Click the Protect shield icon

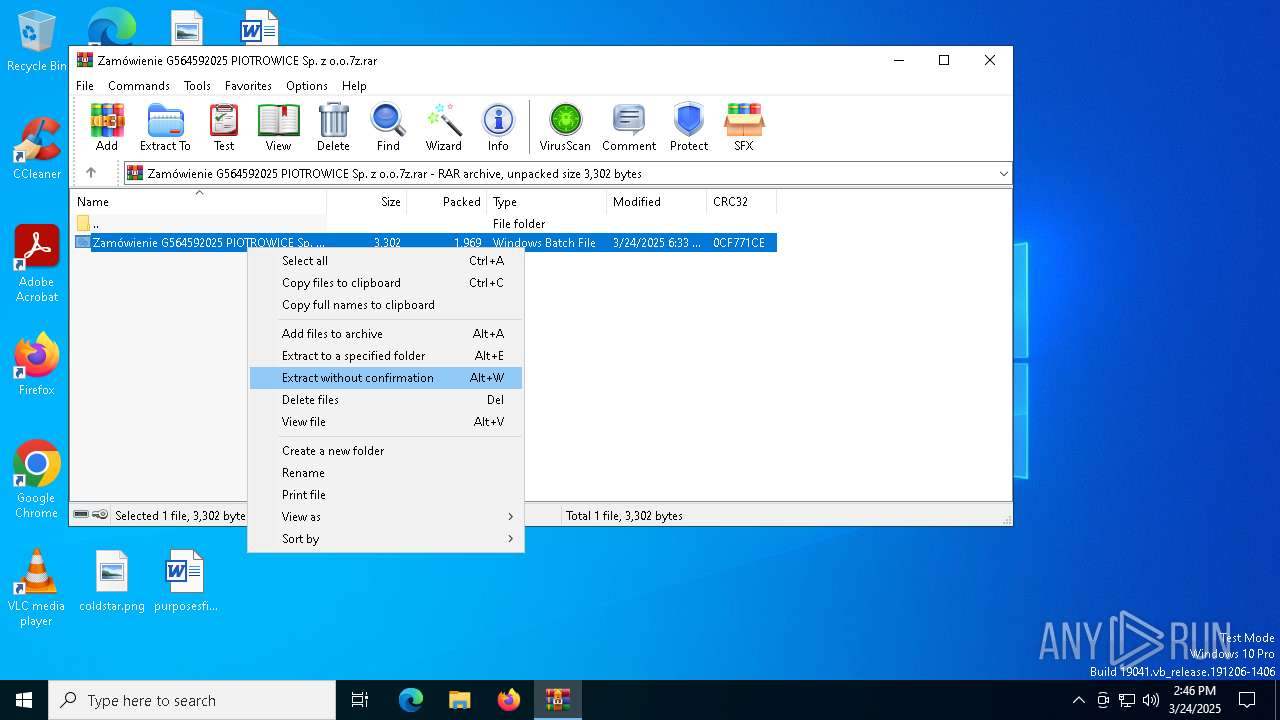[689, 127]
